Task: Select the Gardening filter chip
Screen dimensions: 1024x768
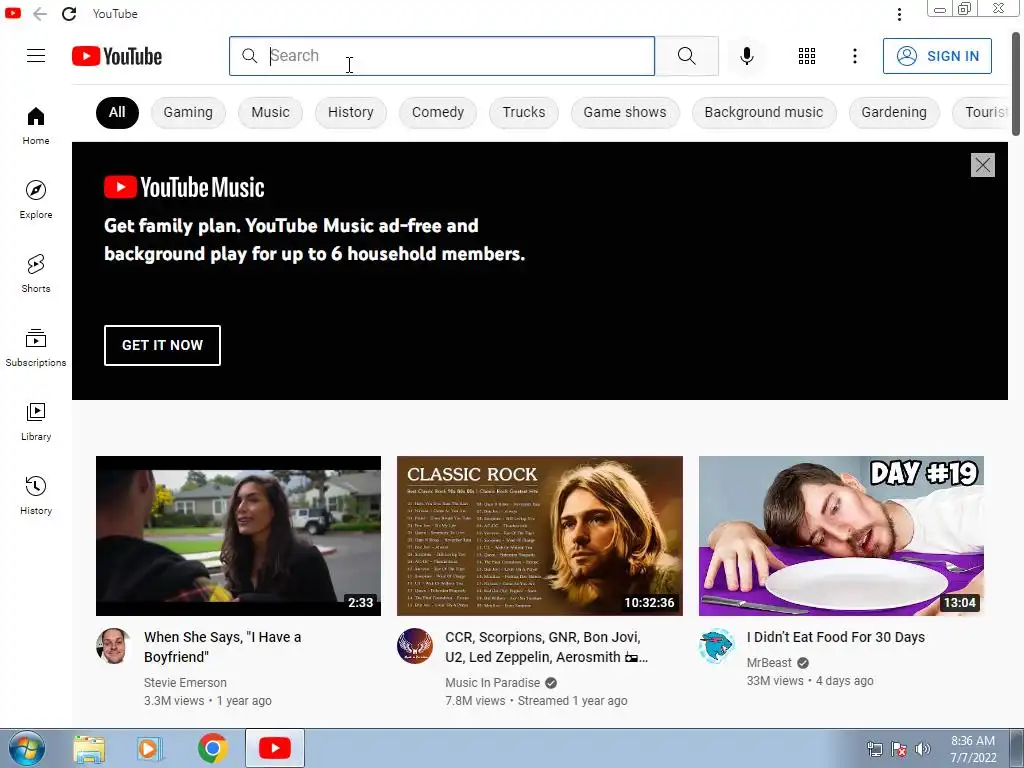Action: point(894,112)
